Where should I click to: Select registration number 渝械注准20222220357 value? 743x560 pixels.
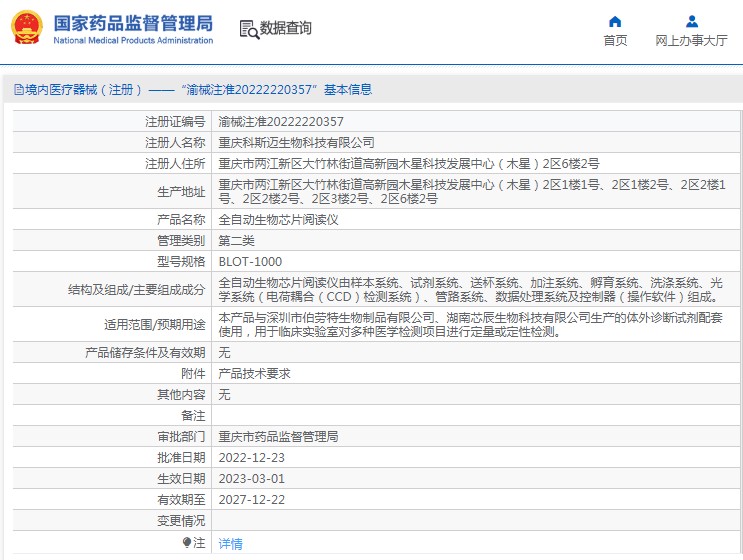pyautogui.click(x=281, y=122)
